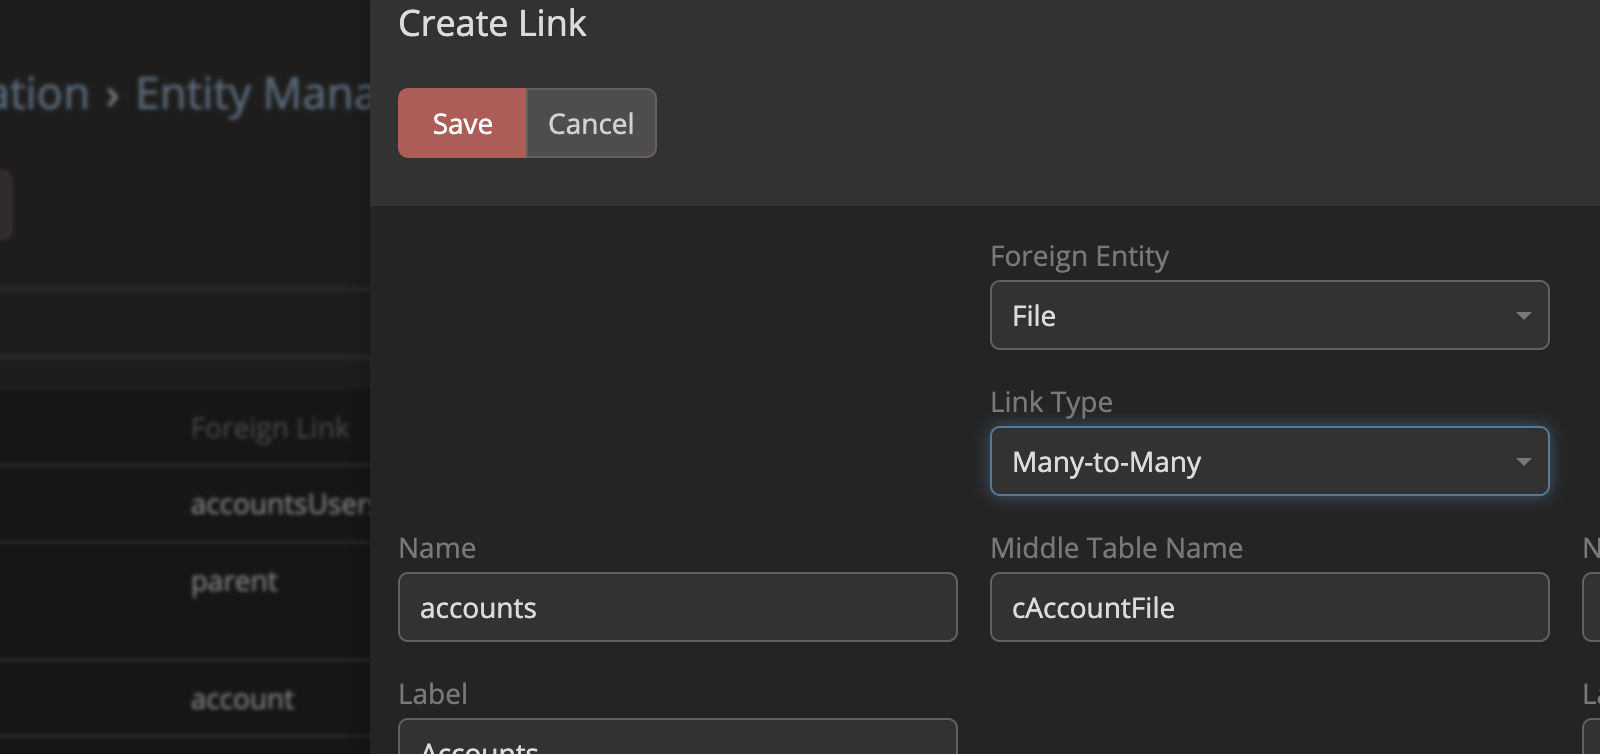Click the Foreign Entity dropdown caret arrow
Screen dimensions: 1600x754
pyautogui.click(x=1523, y=316)
